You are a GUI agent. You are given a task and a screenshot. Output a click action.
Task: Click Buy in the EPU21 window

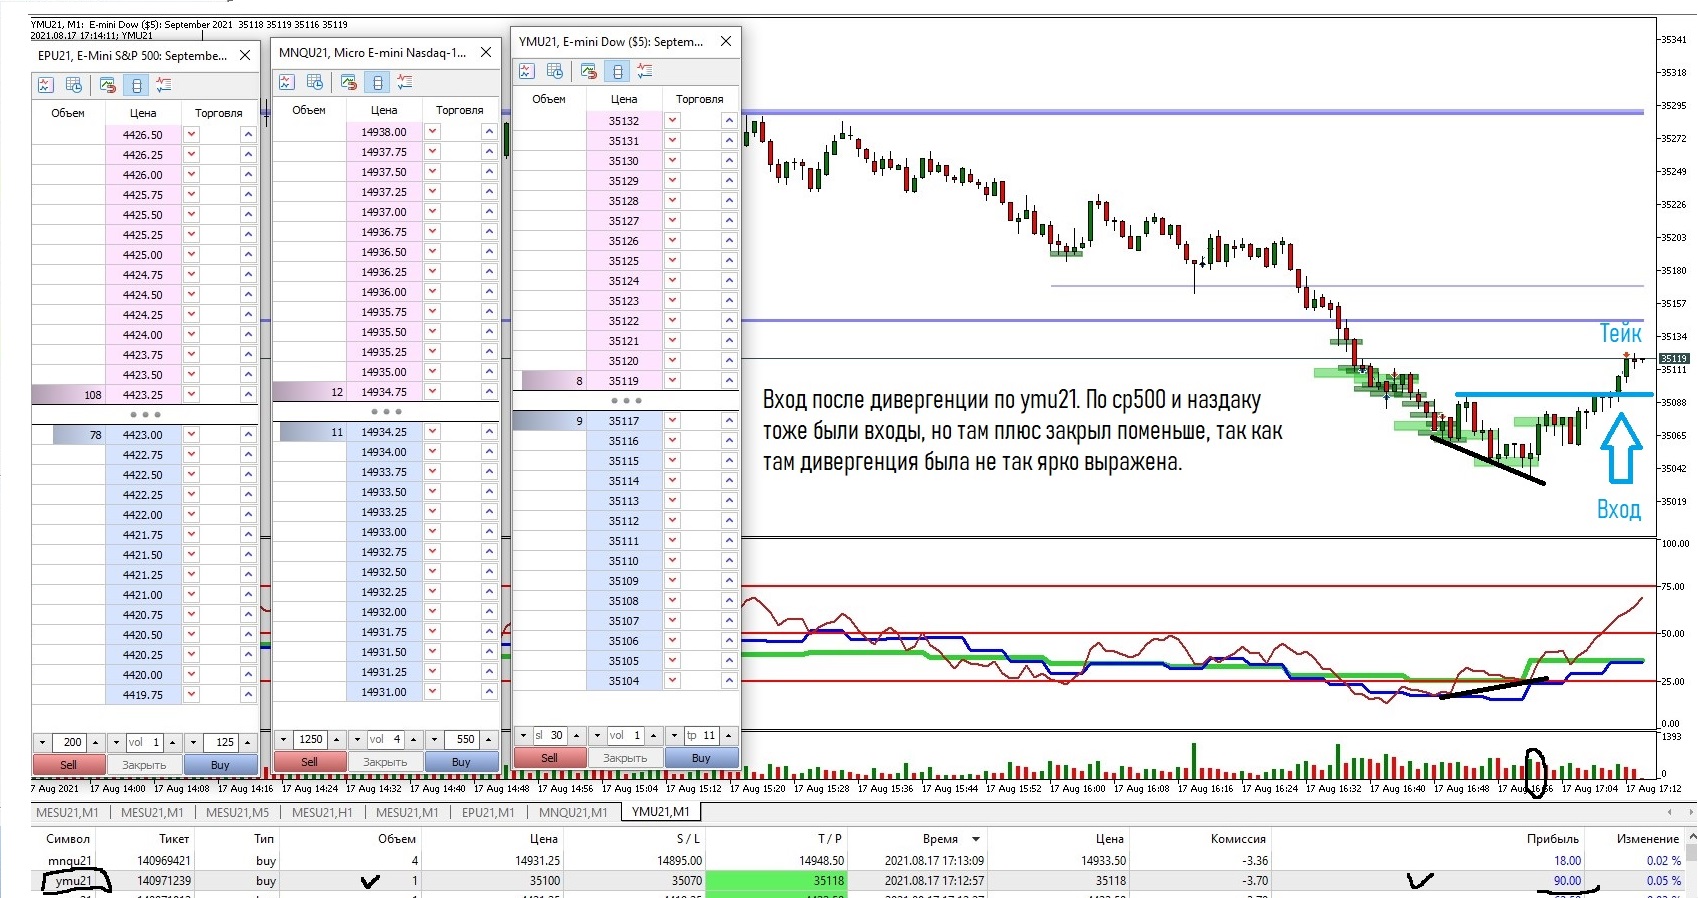coord(220,765)
